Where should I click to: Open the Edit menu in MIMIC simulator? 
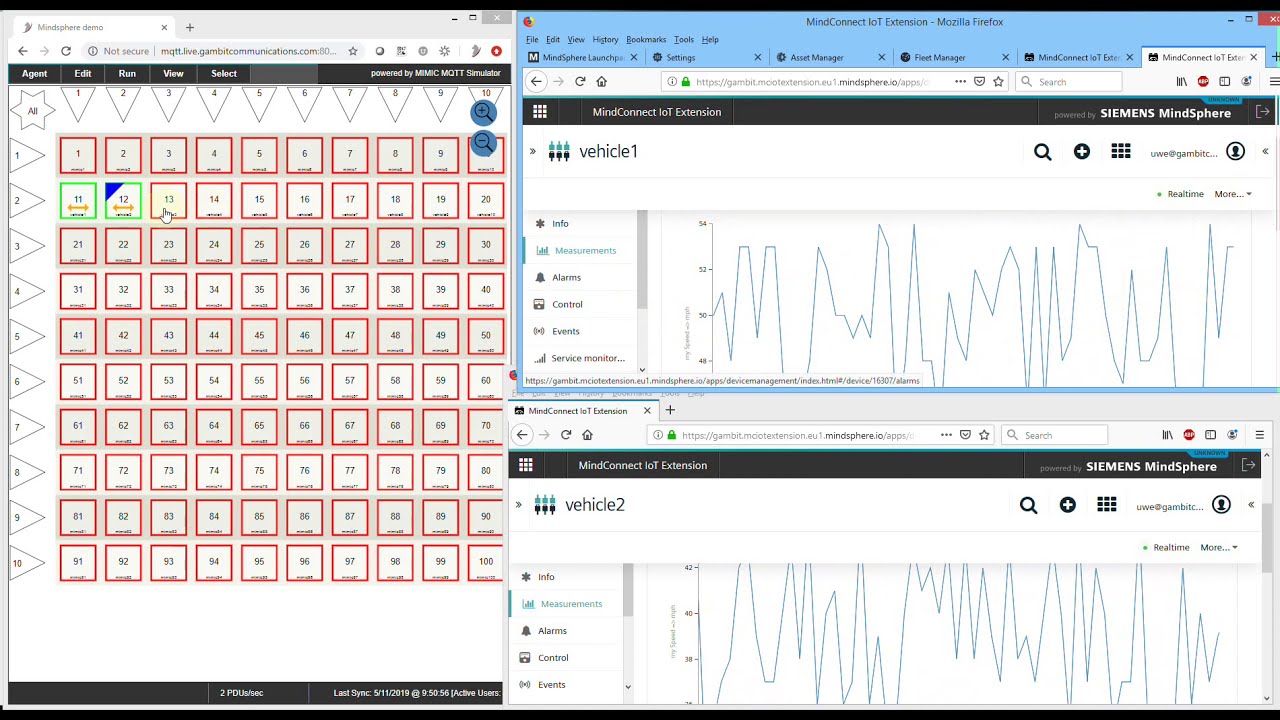tap(83, 73)
